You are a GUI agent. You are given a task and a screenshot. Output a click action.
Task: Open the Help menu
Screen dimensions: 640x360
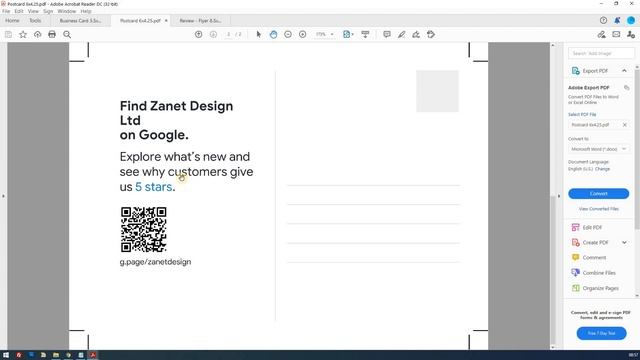[86, 11]
